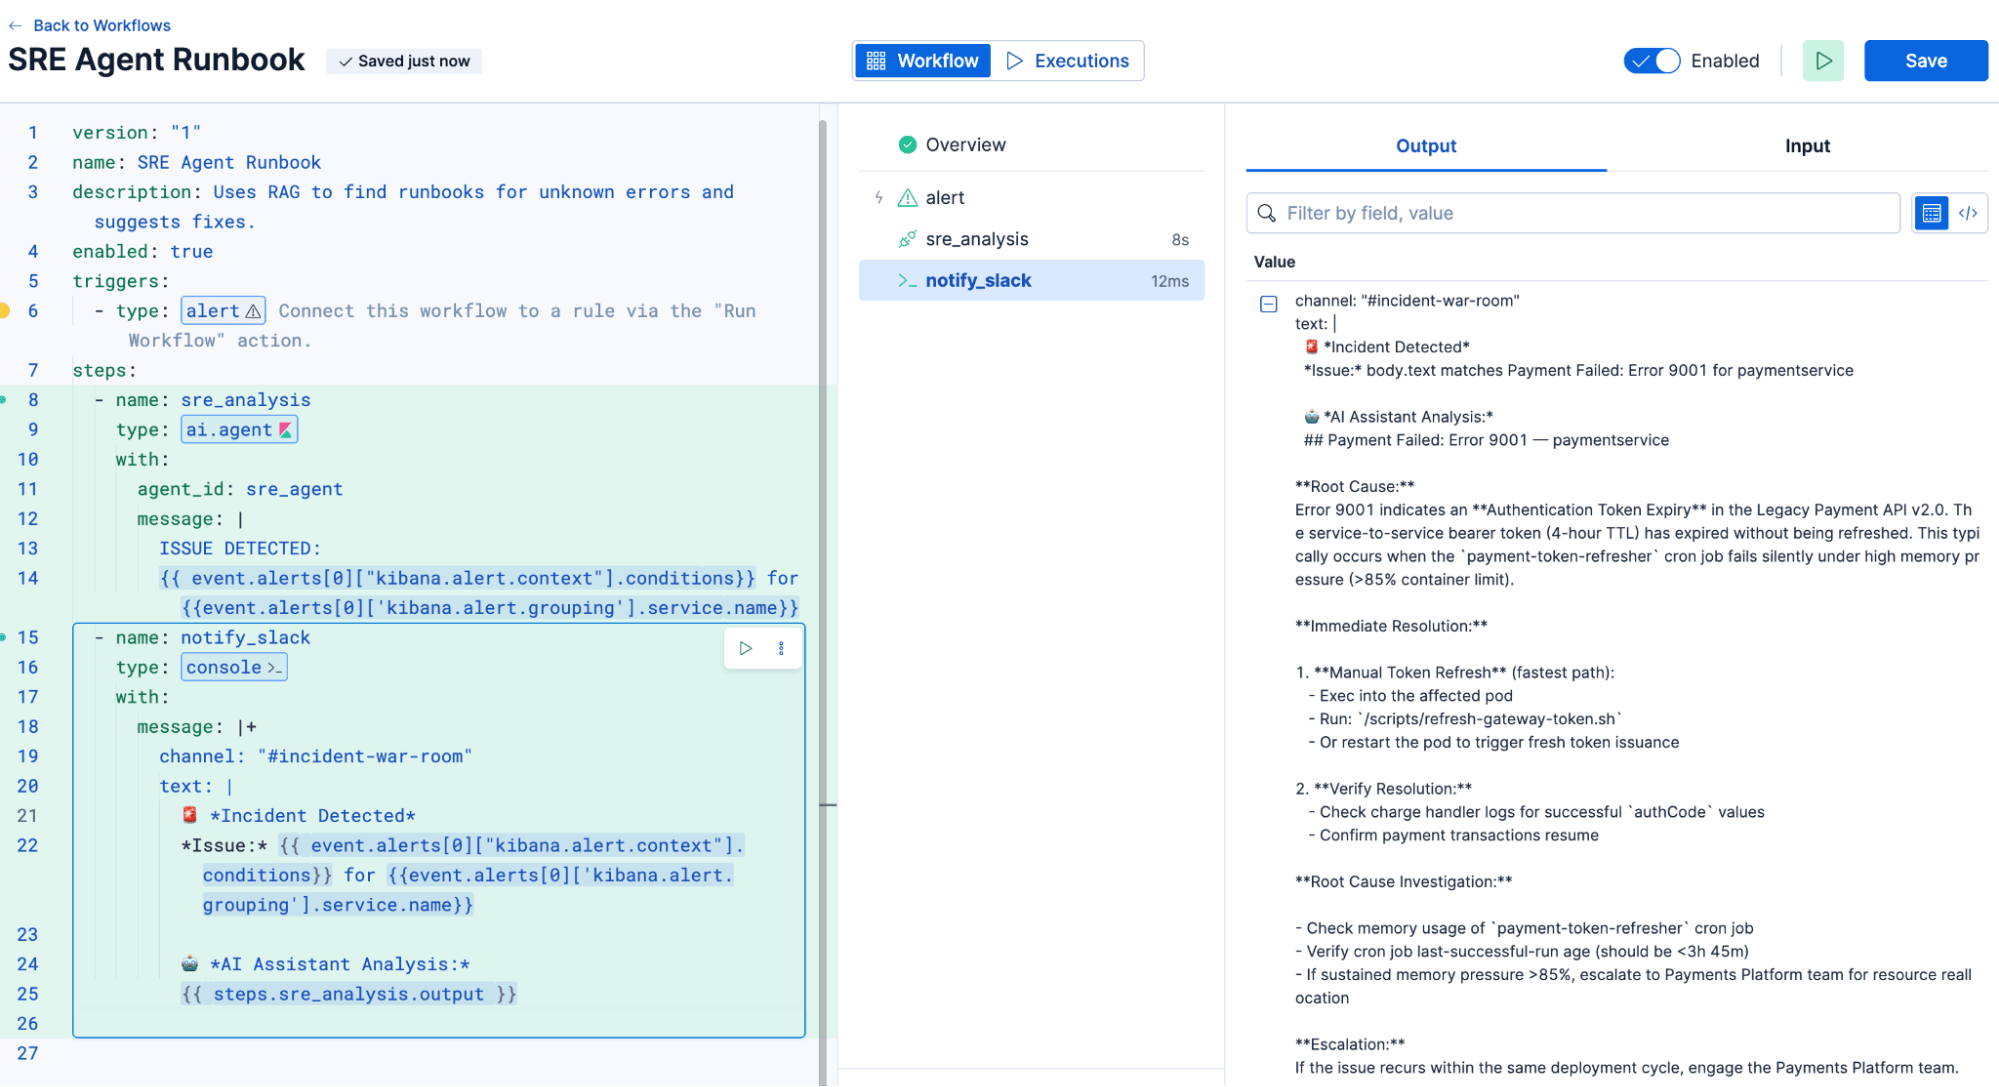Open the three-dot menu on notify_slack step
Viewport: 1999px width, 1087px height.
(x=781, y=648)
